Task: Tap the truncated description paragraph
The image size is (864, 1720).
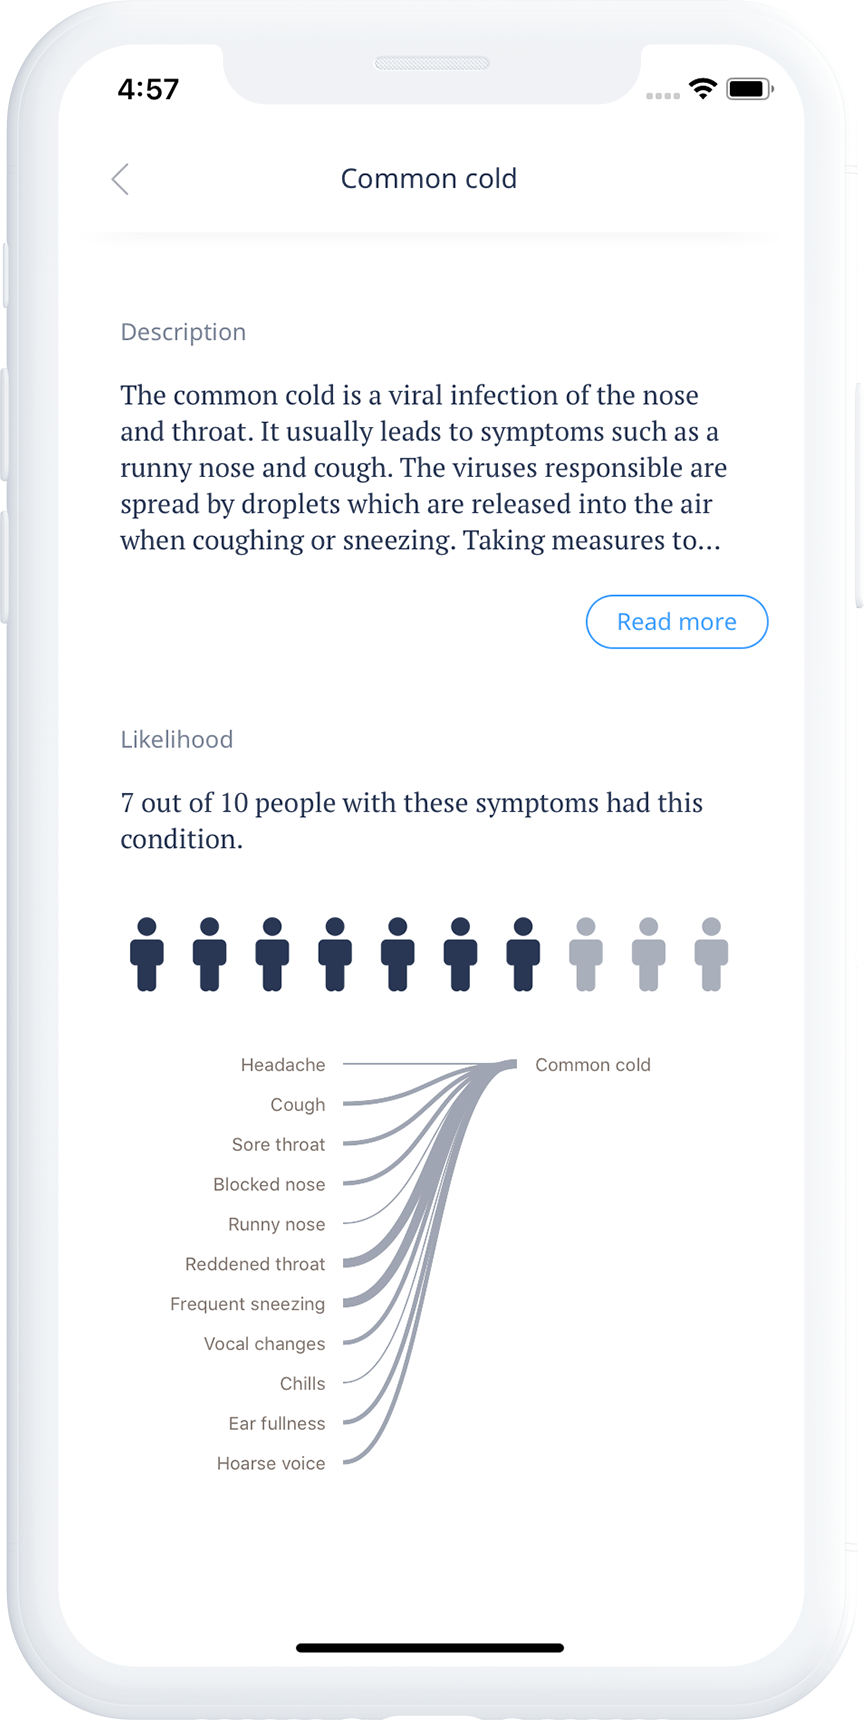Action: 424,468
